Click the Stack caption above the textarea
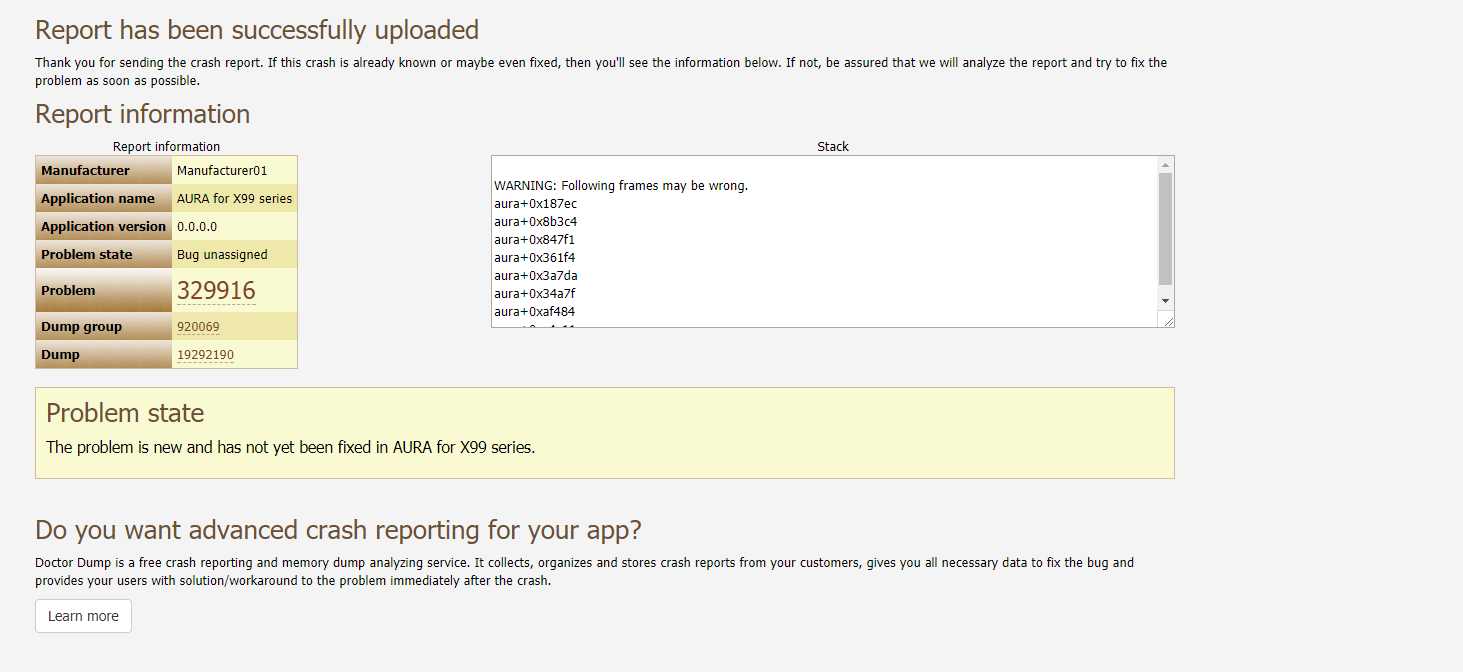Viewport: 1463px width, 672px height. point(833,146)
